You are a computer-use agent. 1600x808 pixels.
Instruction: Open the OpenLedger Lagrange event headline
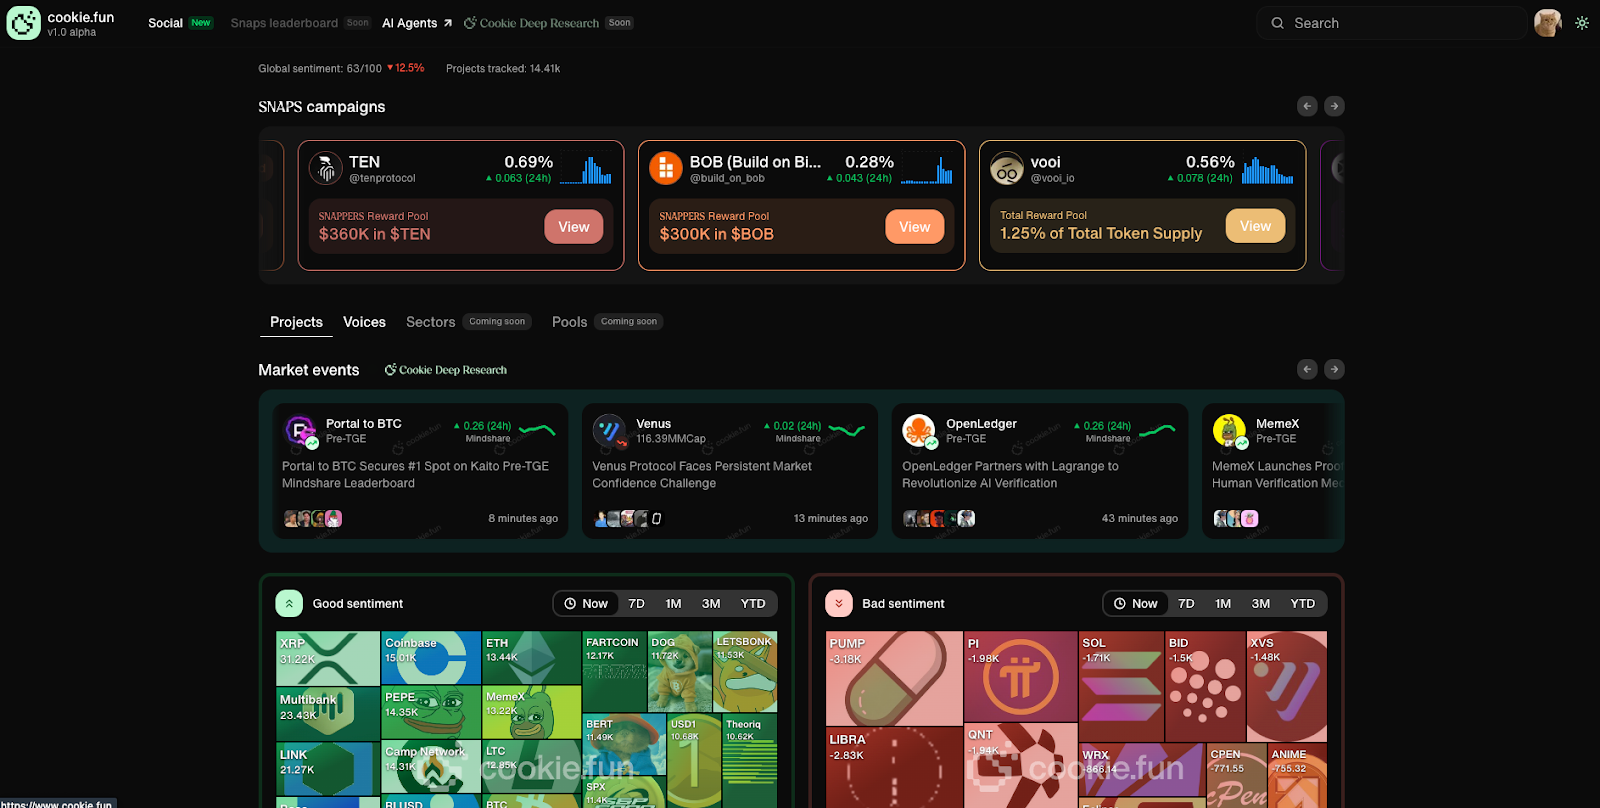(1010, 475)
